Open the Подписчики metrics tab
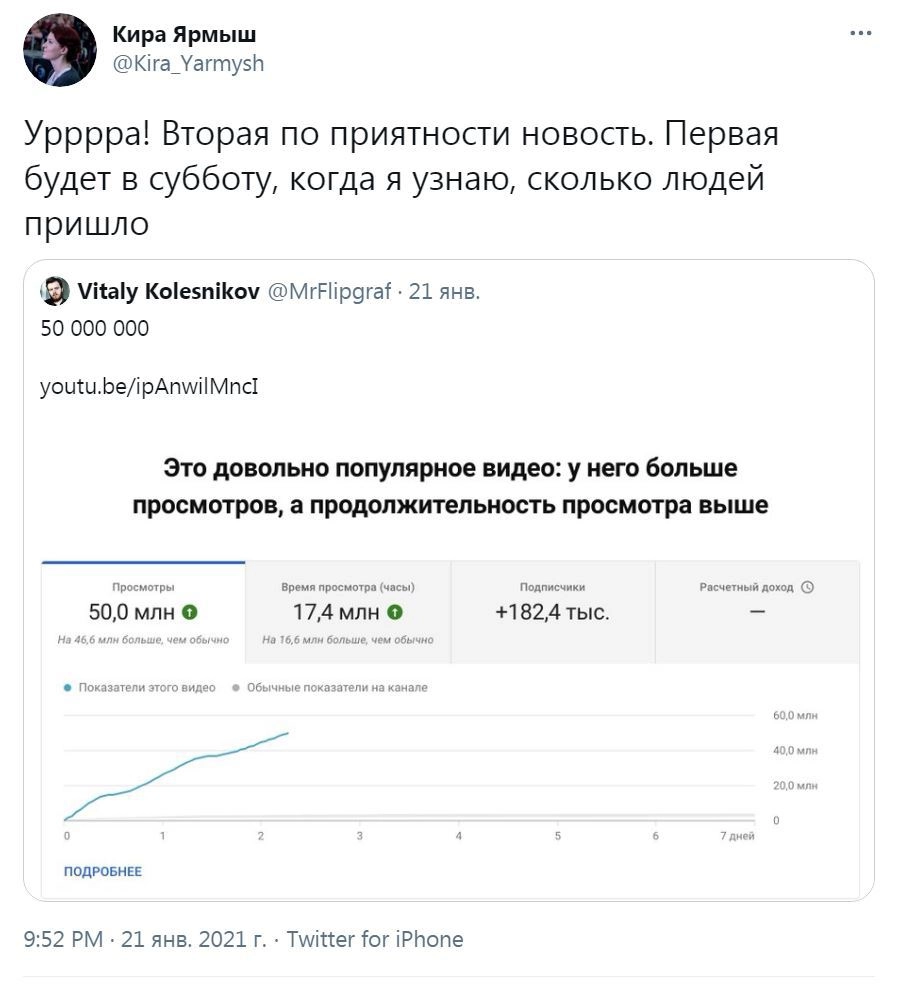The width and height of the screenshot is (898, 984). (552, 612)
